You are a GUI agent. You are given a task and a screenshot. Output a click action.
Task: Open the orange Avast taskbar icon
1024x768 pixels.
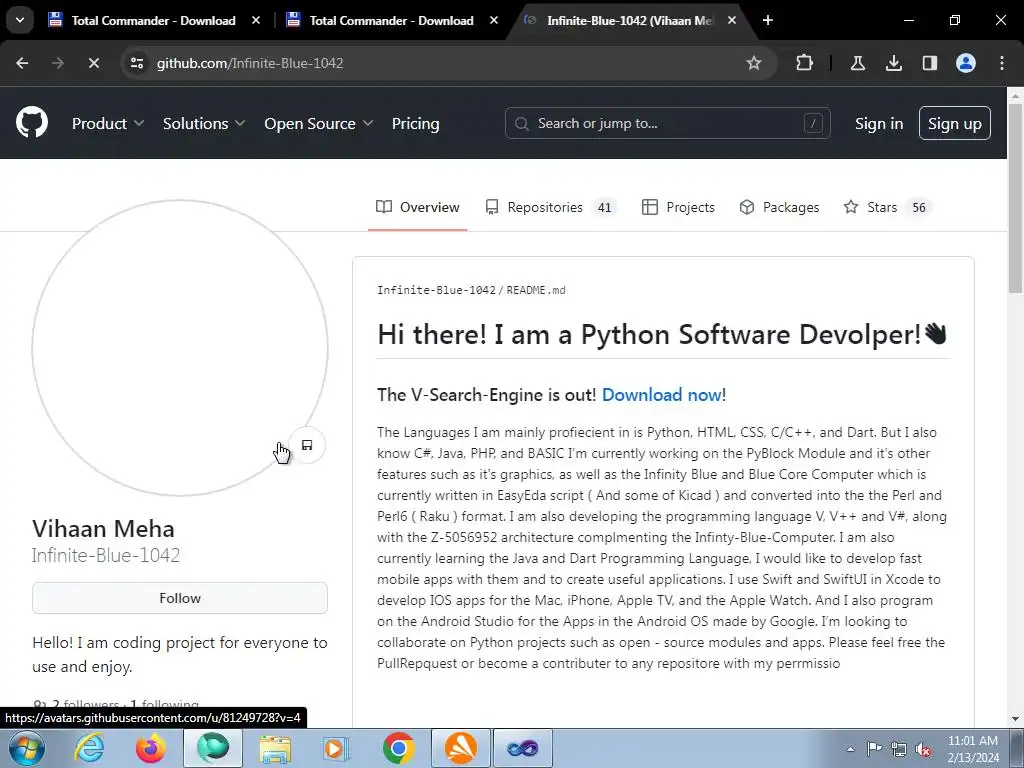460,748
